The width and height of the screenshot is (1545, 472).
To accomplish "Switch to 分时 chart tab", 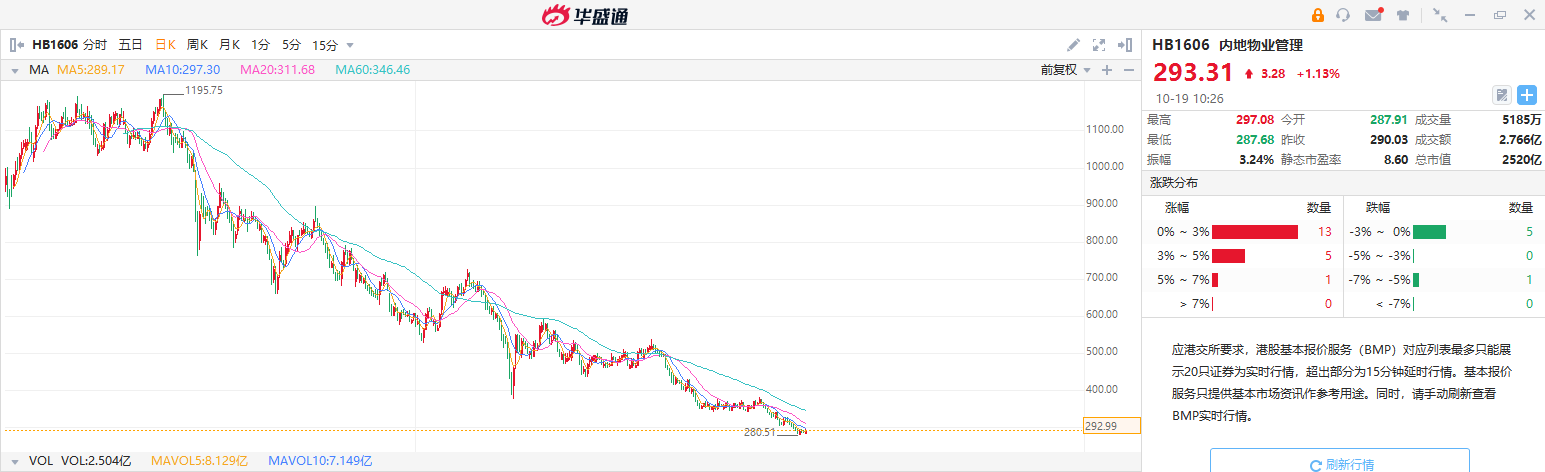I will coord(95,45).
